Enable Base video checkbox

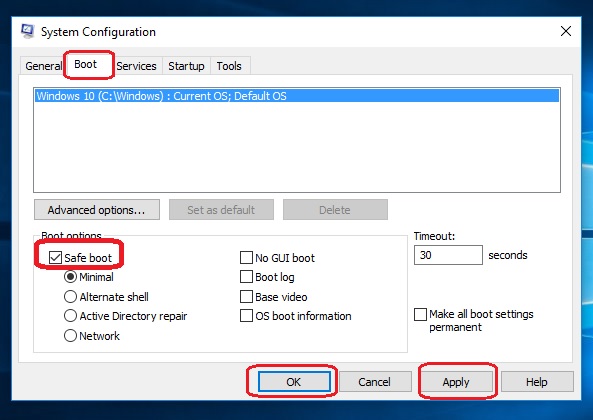pos(246,297)
